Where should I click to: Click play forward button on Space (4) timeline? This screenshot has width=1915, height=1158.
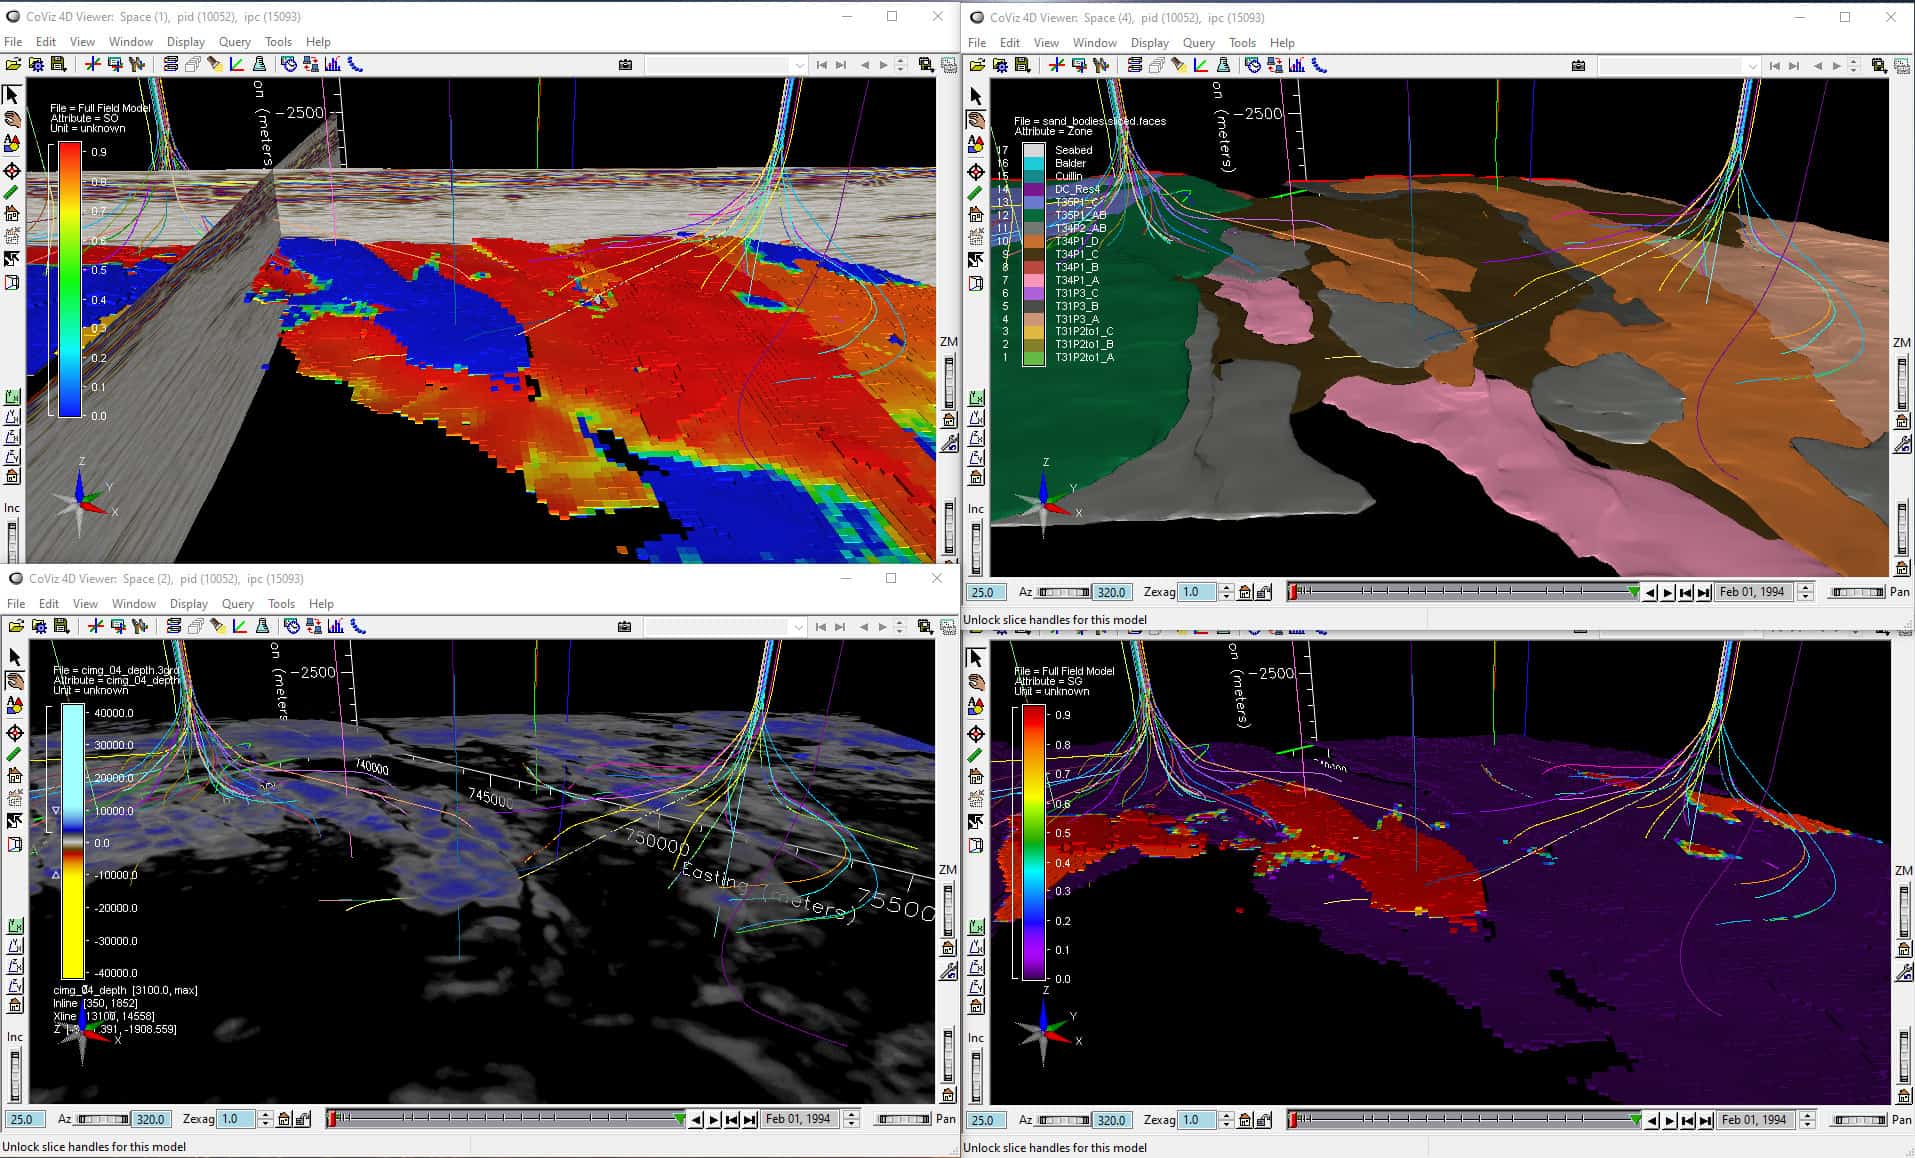1667,592
